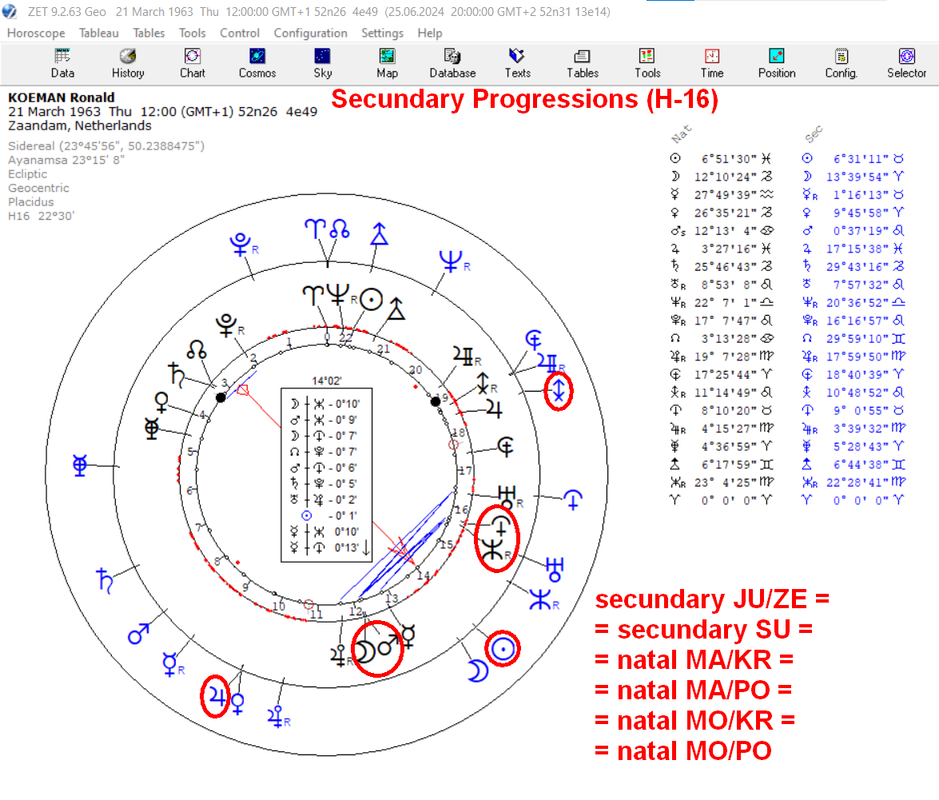Open the Sky view icon

tap(322, 63)
